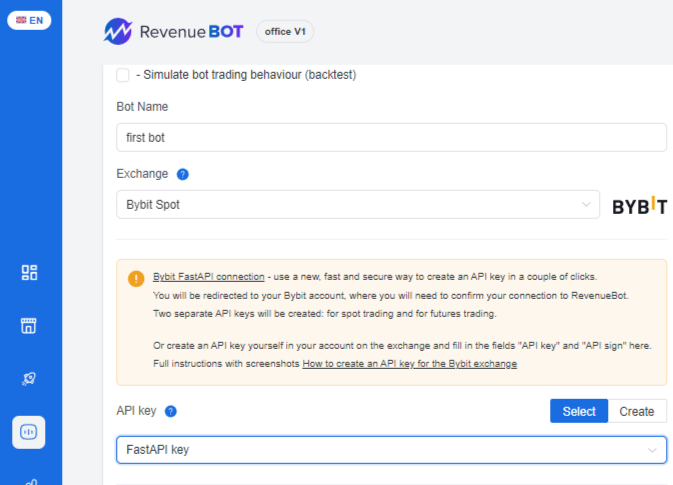Switch to the Create API key tab
The image size is (673, 485).
point(637,411)
